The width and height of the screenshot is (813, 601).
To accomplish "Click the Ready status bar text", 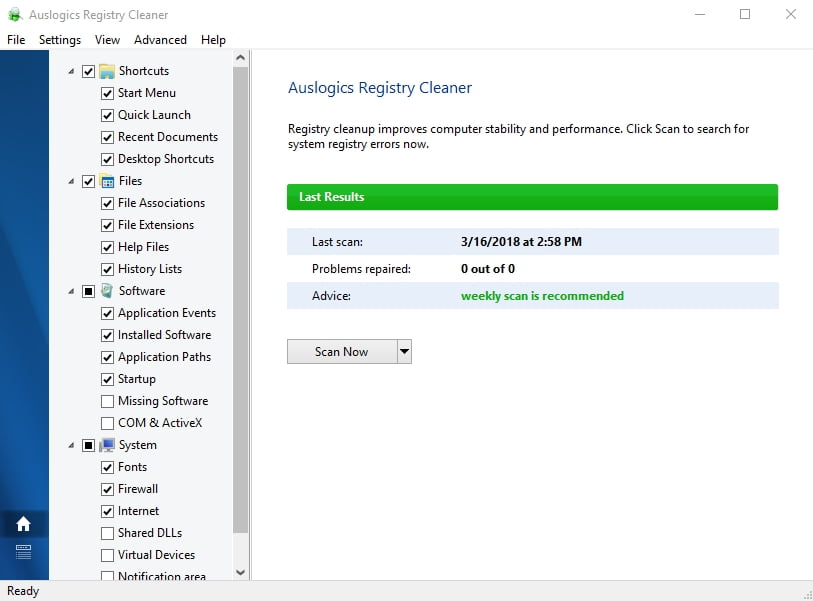I will pos(23,591).
